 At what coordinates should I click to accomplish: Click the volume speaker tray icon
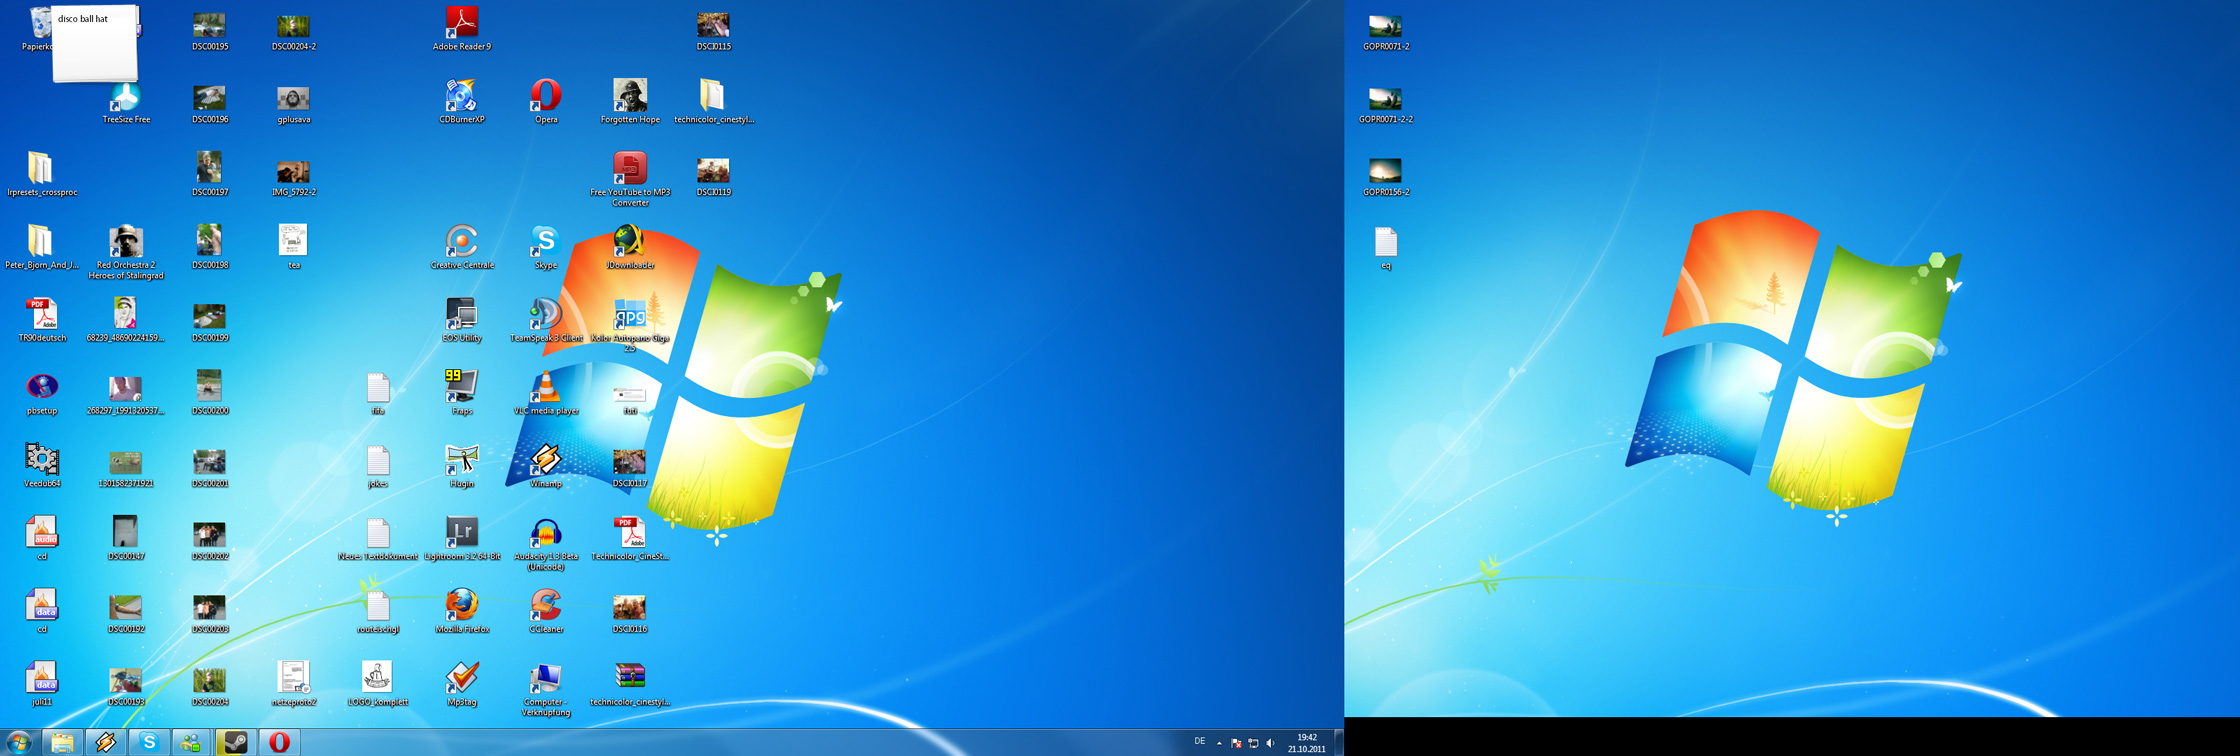pyautogui.click(x=1271, y=743)
